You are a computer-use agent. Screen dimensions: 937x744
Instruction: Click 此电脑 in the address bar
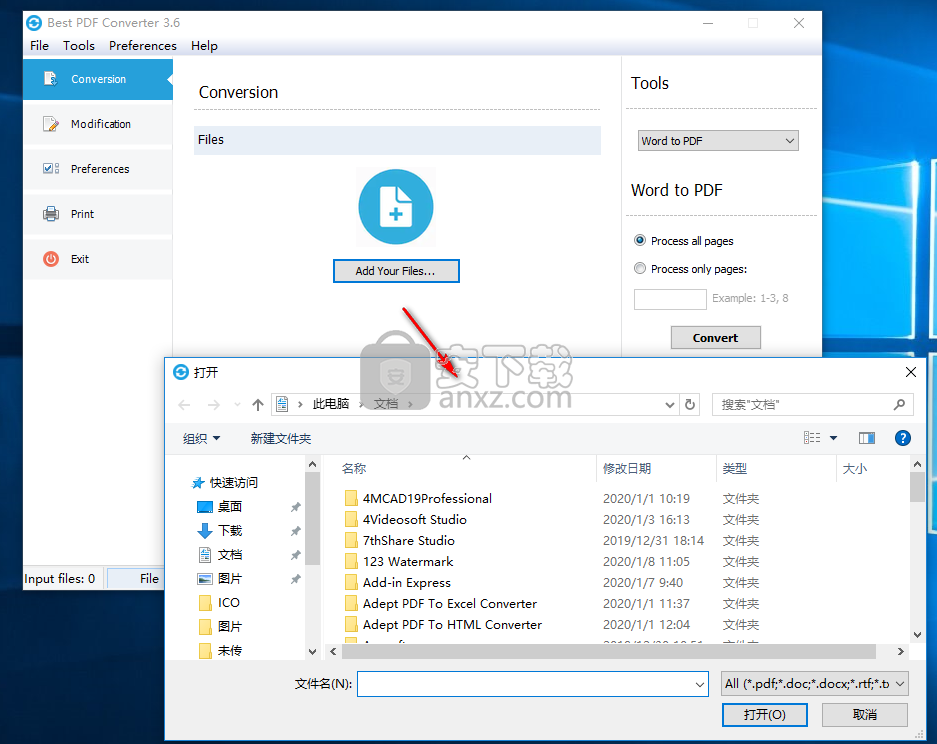click(x=330, y=404)
